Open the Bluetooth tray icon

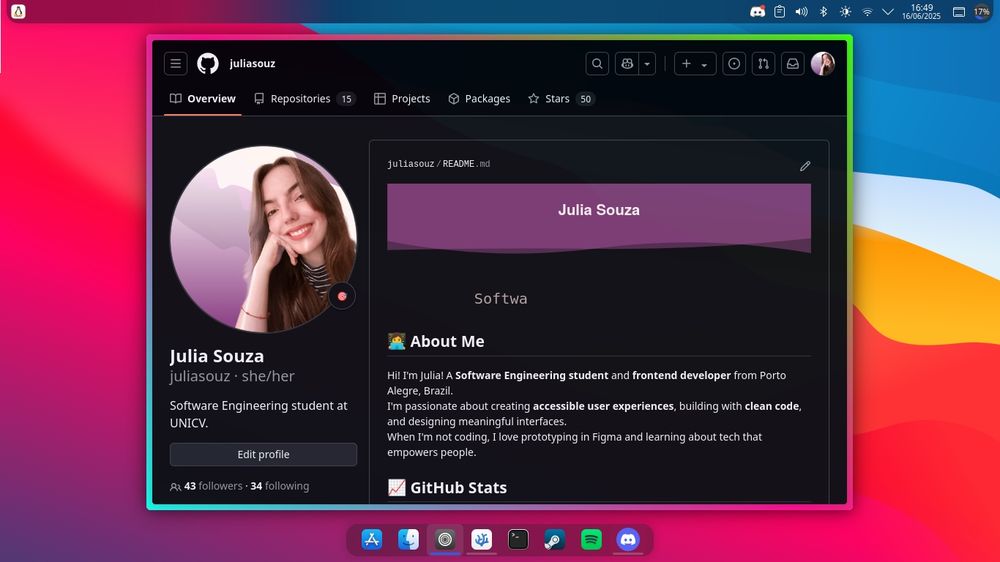pos(823,11)
